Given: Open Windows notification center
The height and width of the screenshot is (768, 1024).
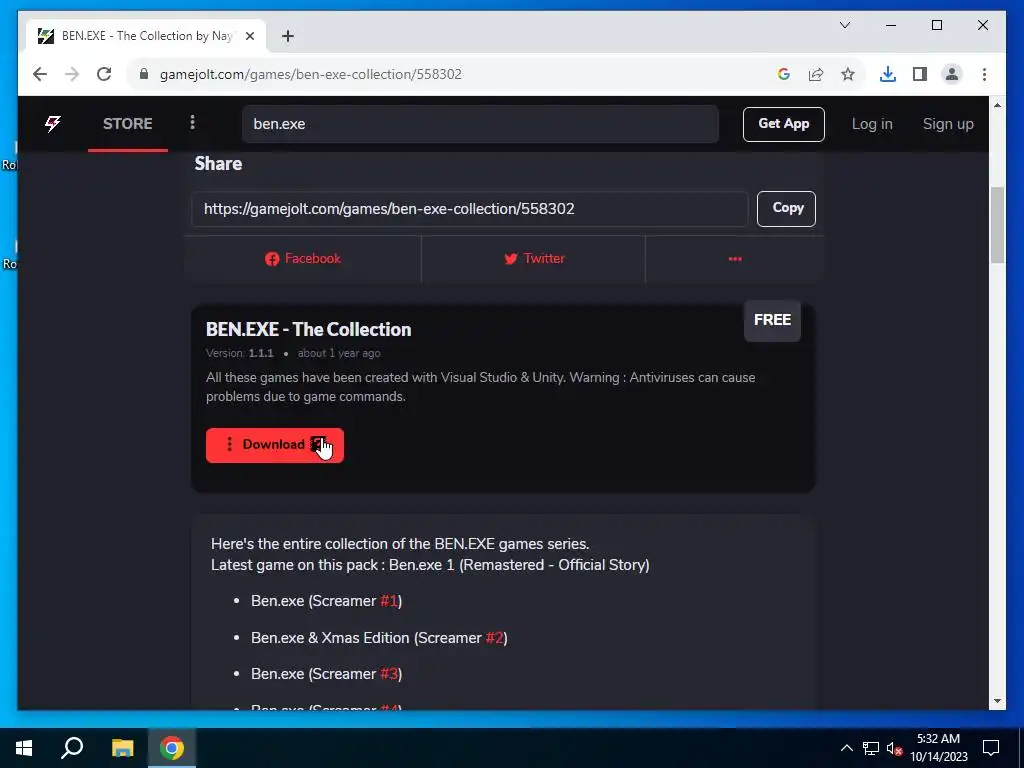Looking at the screenshot, I should click(991, 748).
